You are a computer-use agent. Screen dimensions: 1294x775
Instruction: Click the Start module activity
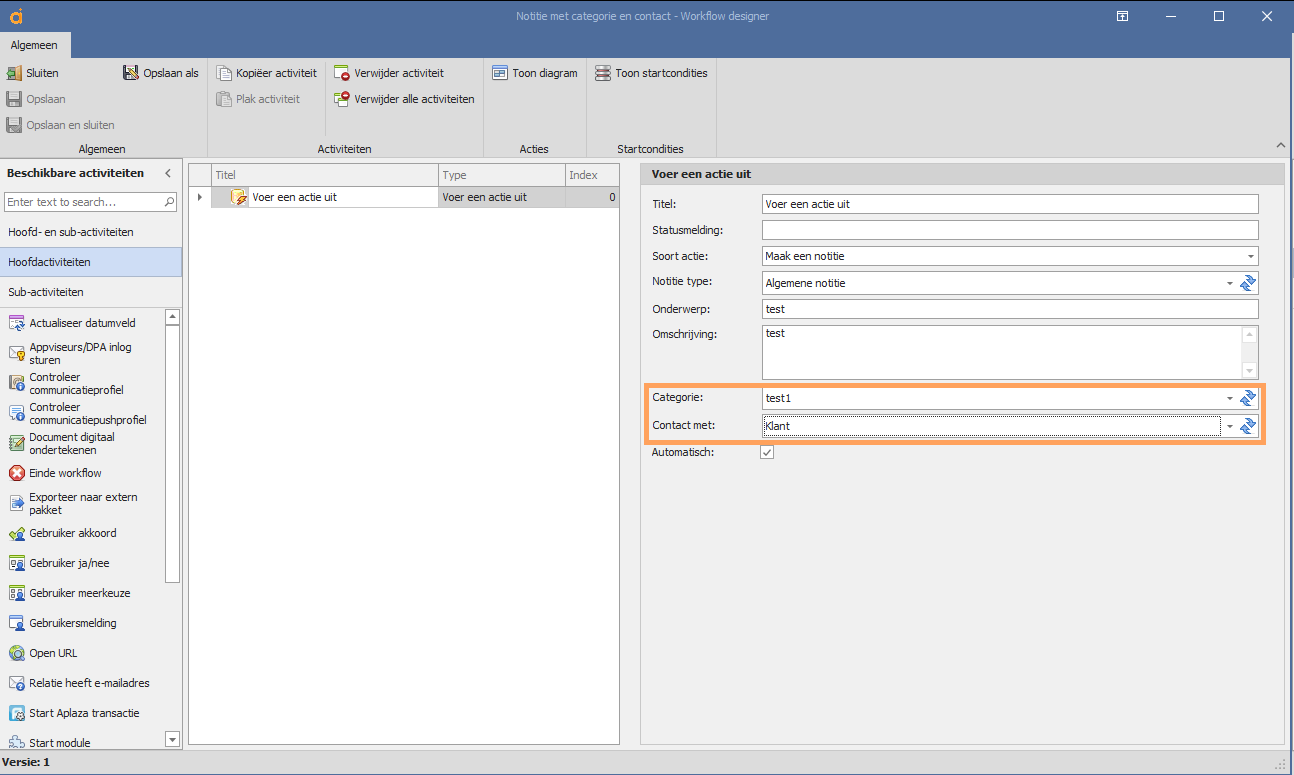click(60, 743)
